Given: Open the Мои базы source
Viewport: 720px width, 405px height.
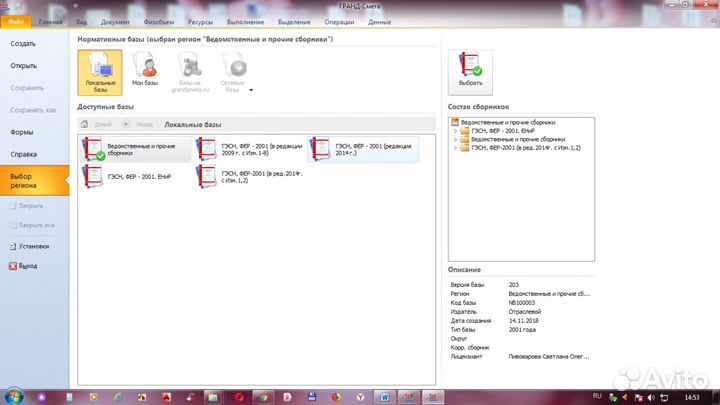Looking at the screenshot, I should point(145,72).
